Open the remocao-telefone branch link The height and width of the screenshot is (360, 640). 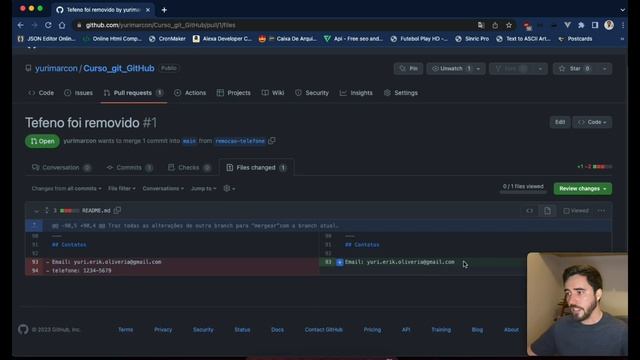(x=240, y=141)
